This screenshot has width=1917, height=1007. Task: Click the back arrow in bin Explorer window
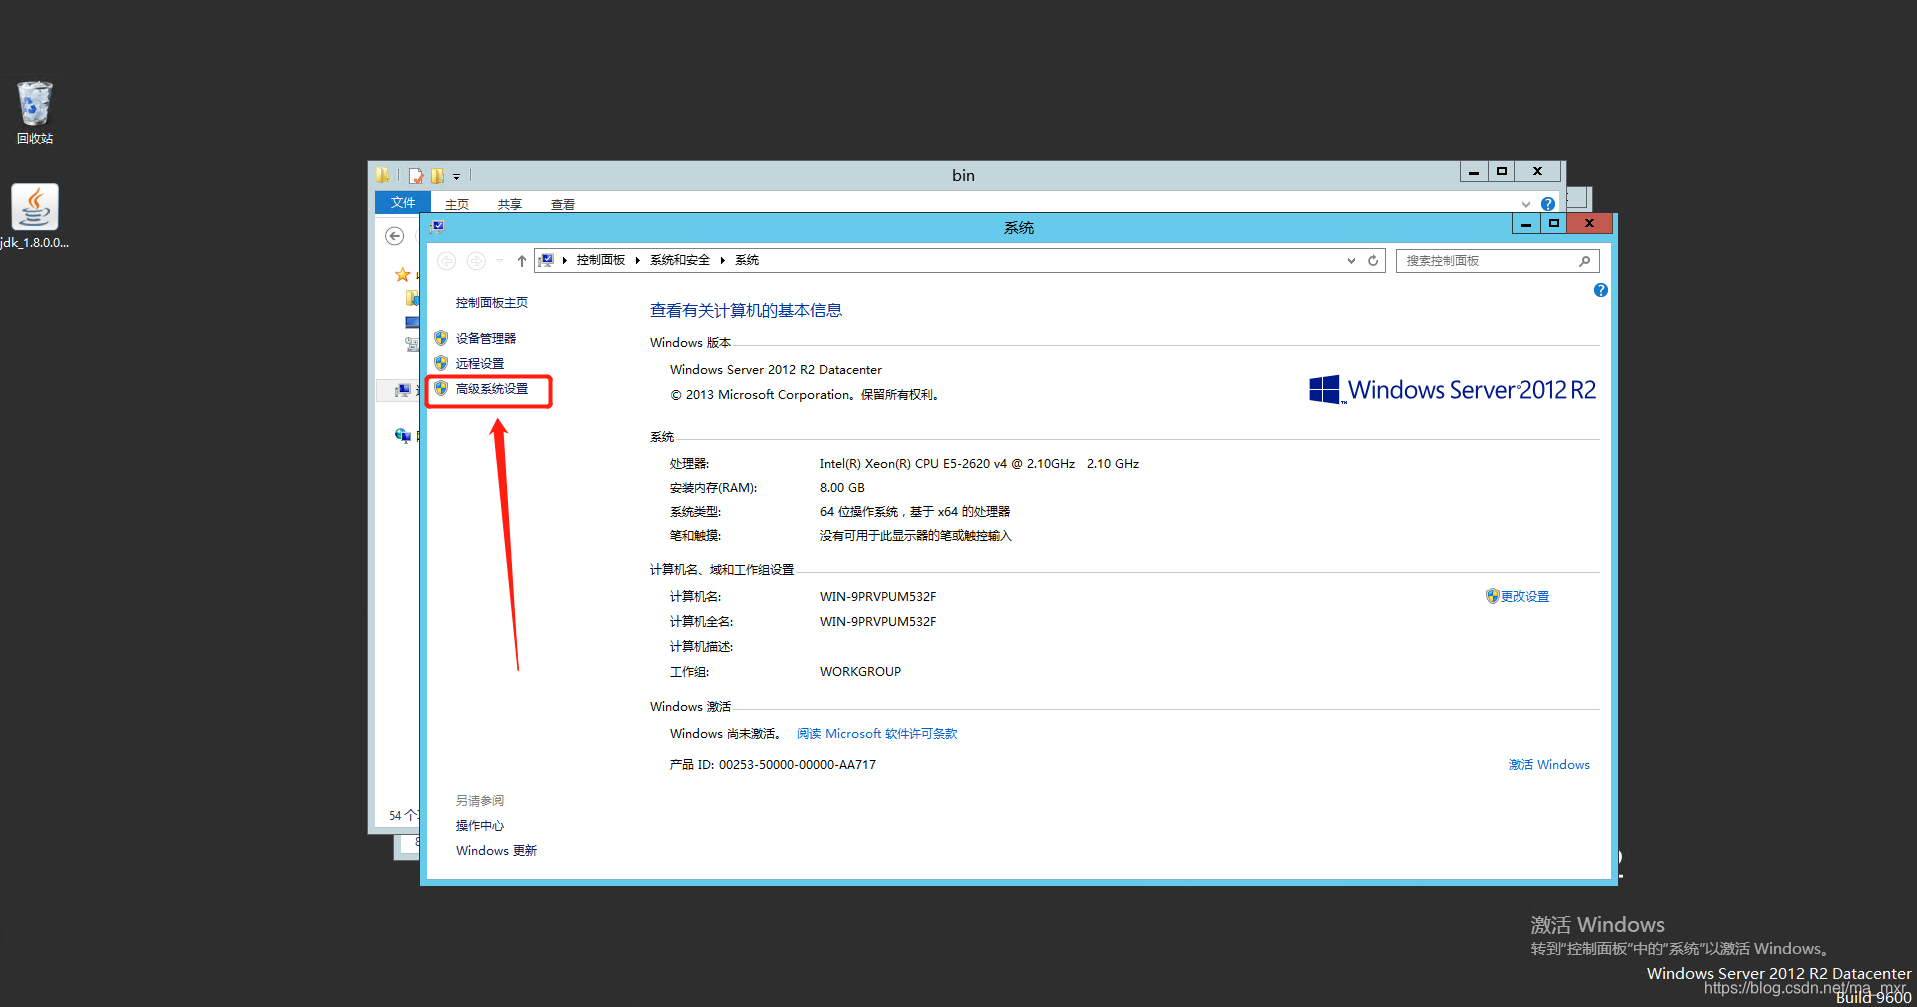pyautogui.click(x=395, y=236)
